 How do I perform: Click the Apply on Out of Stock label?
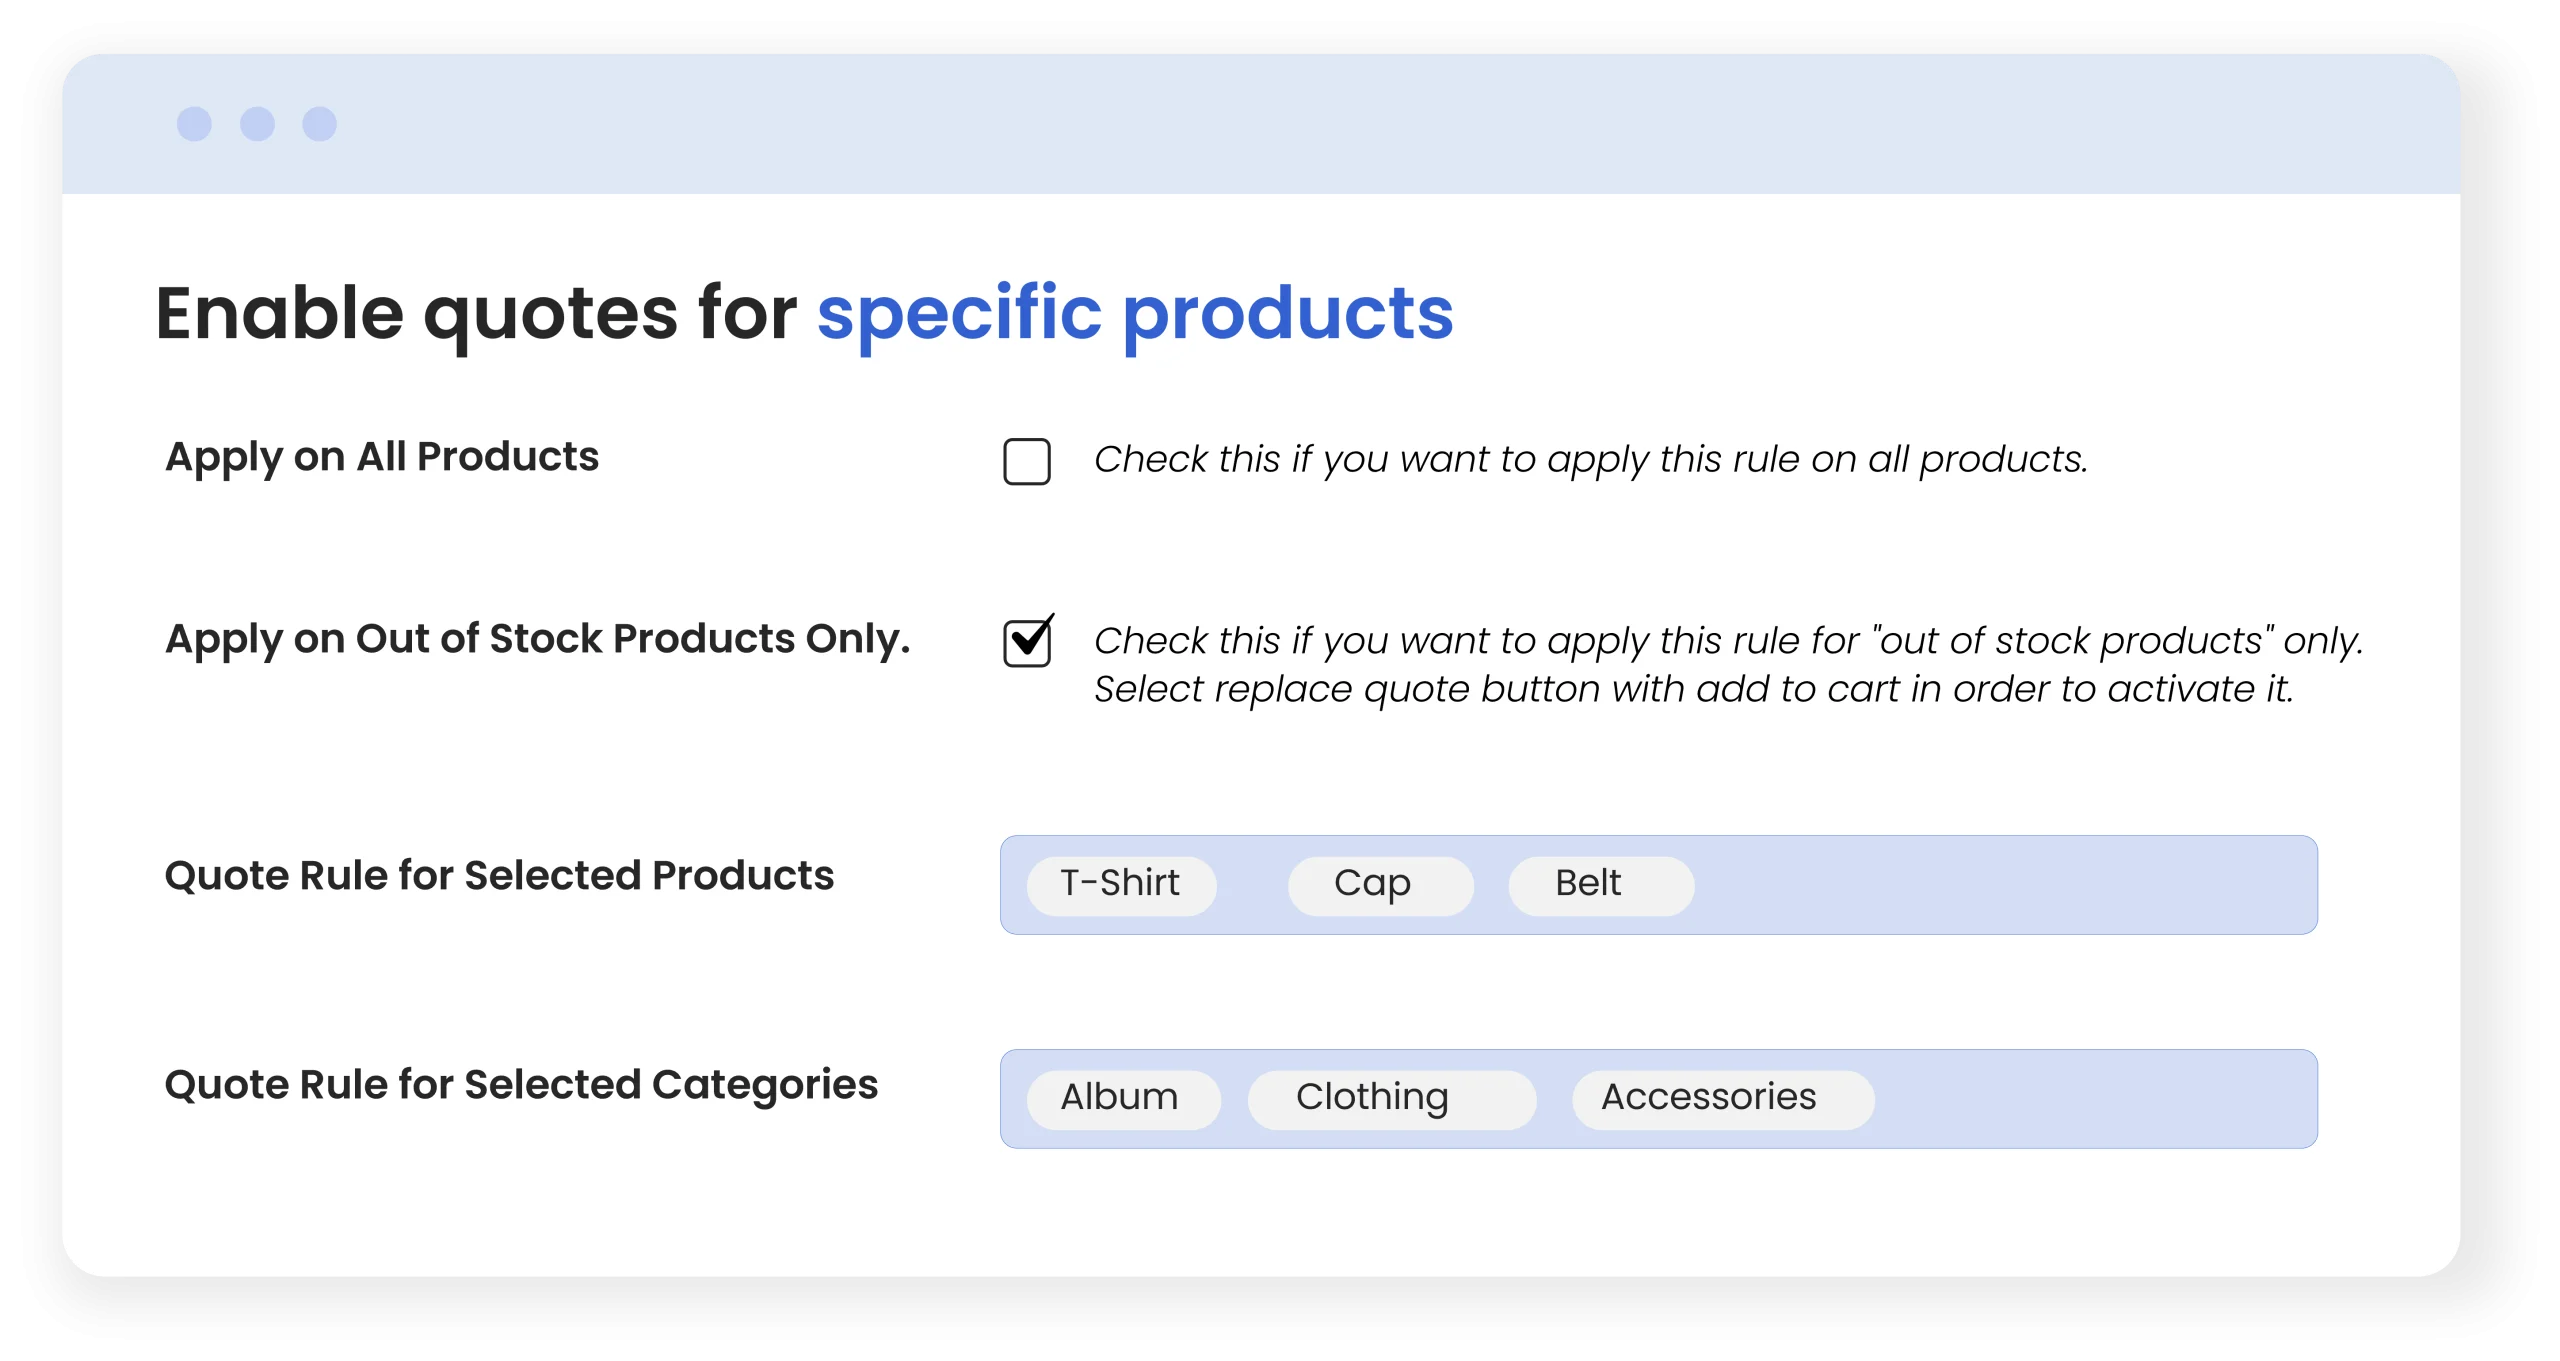(538, 639)
